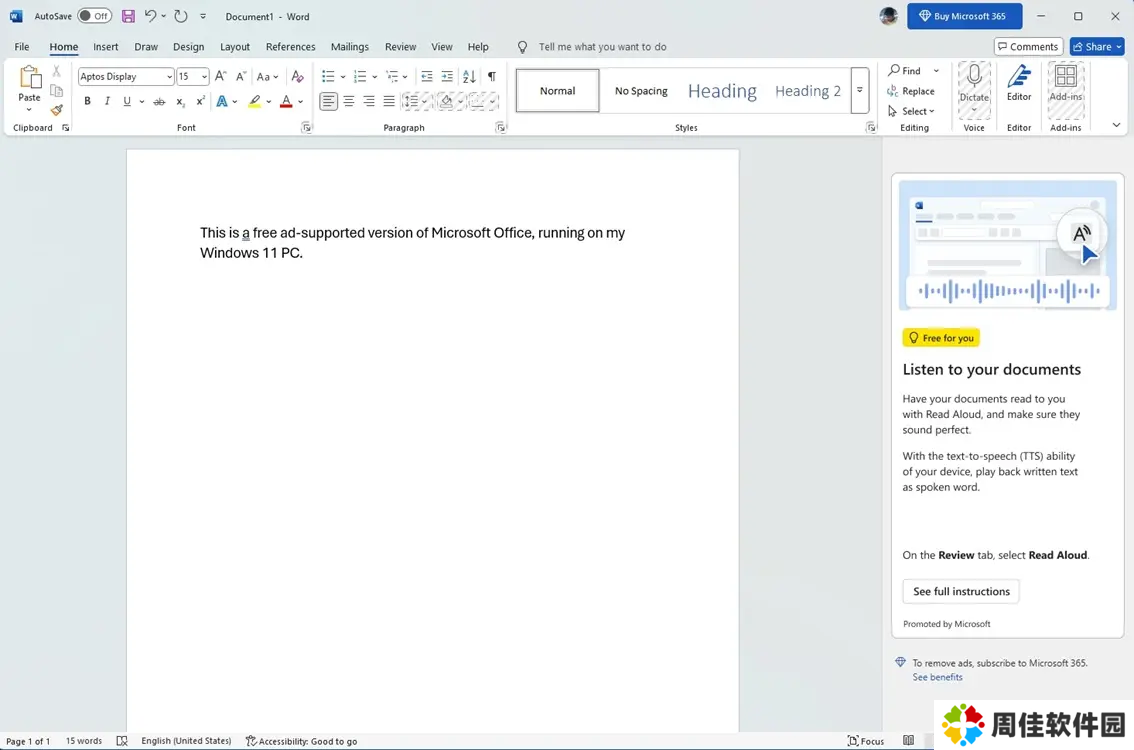Image resolution: width=1134 pixels, height=750 pixels.
Task: Click See full instructions button
Action: [x=961, y=591]
